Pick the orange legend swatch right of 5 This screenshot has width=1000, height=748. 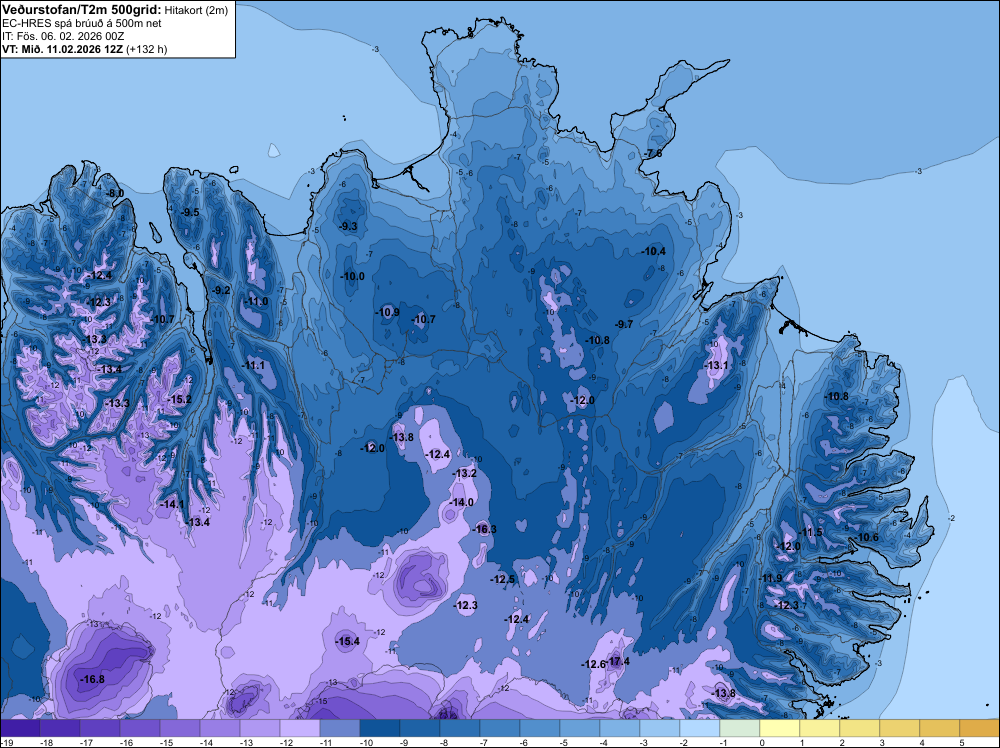coord(980,728)
